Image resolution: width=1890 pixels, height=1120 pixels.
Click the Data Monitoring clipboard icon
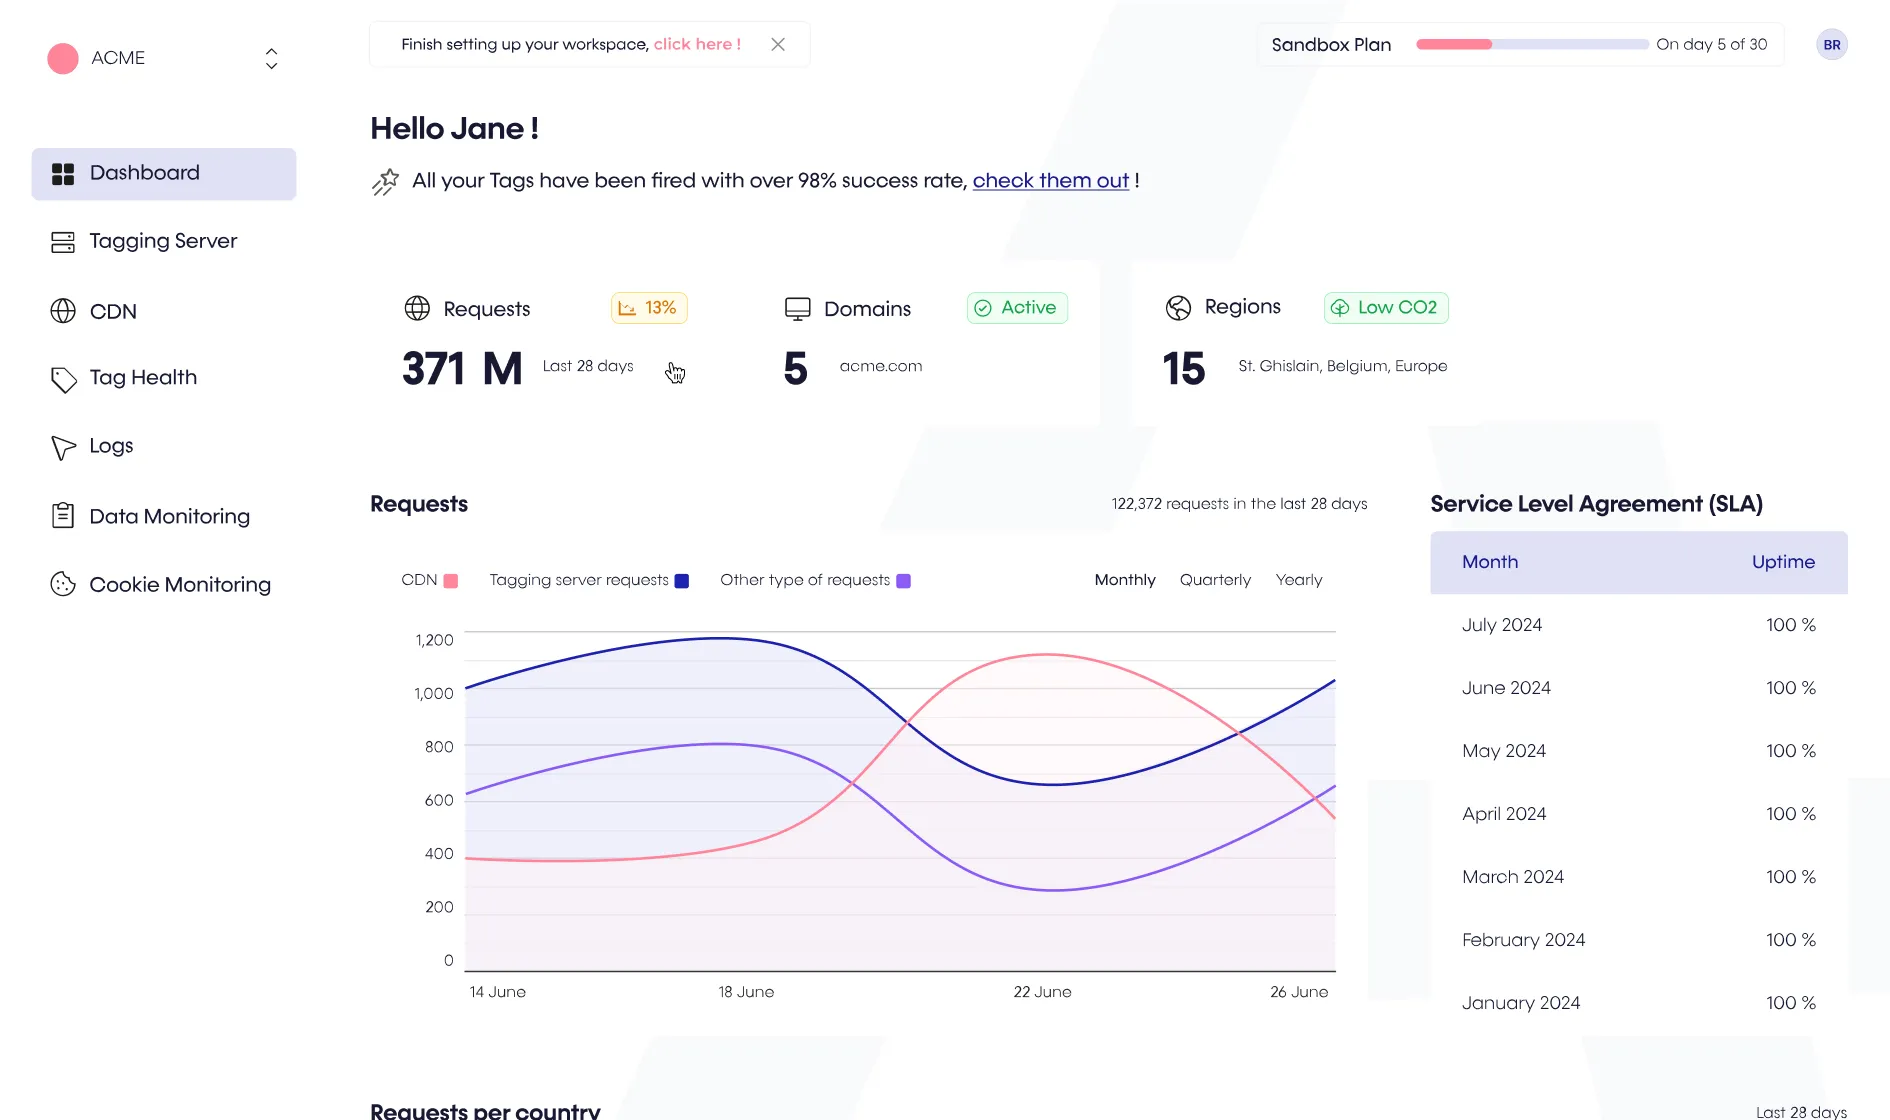(63, 515)
